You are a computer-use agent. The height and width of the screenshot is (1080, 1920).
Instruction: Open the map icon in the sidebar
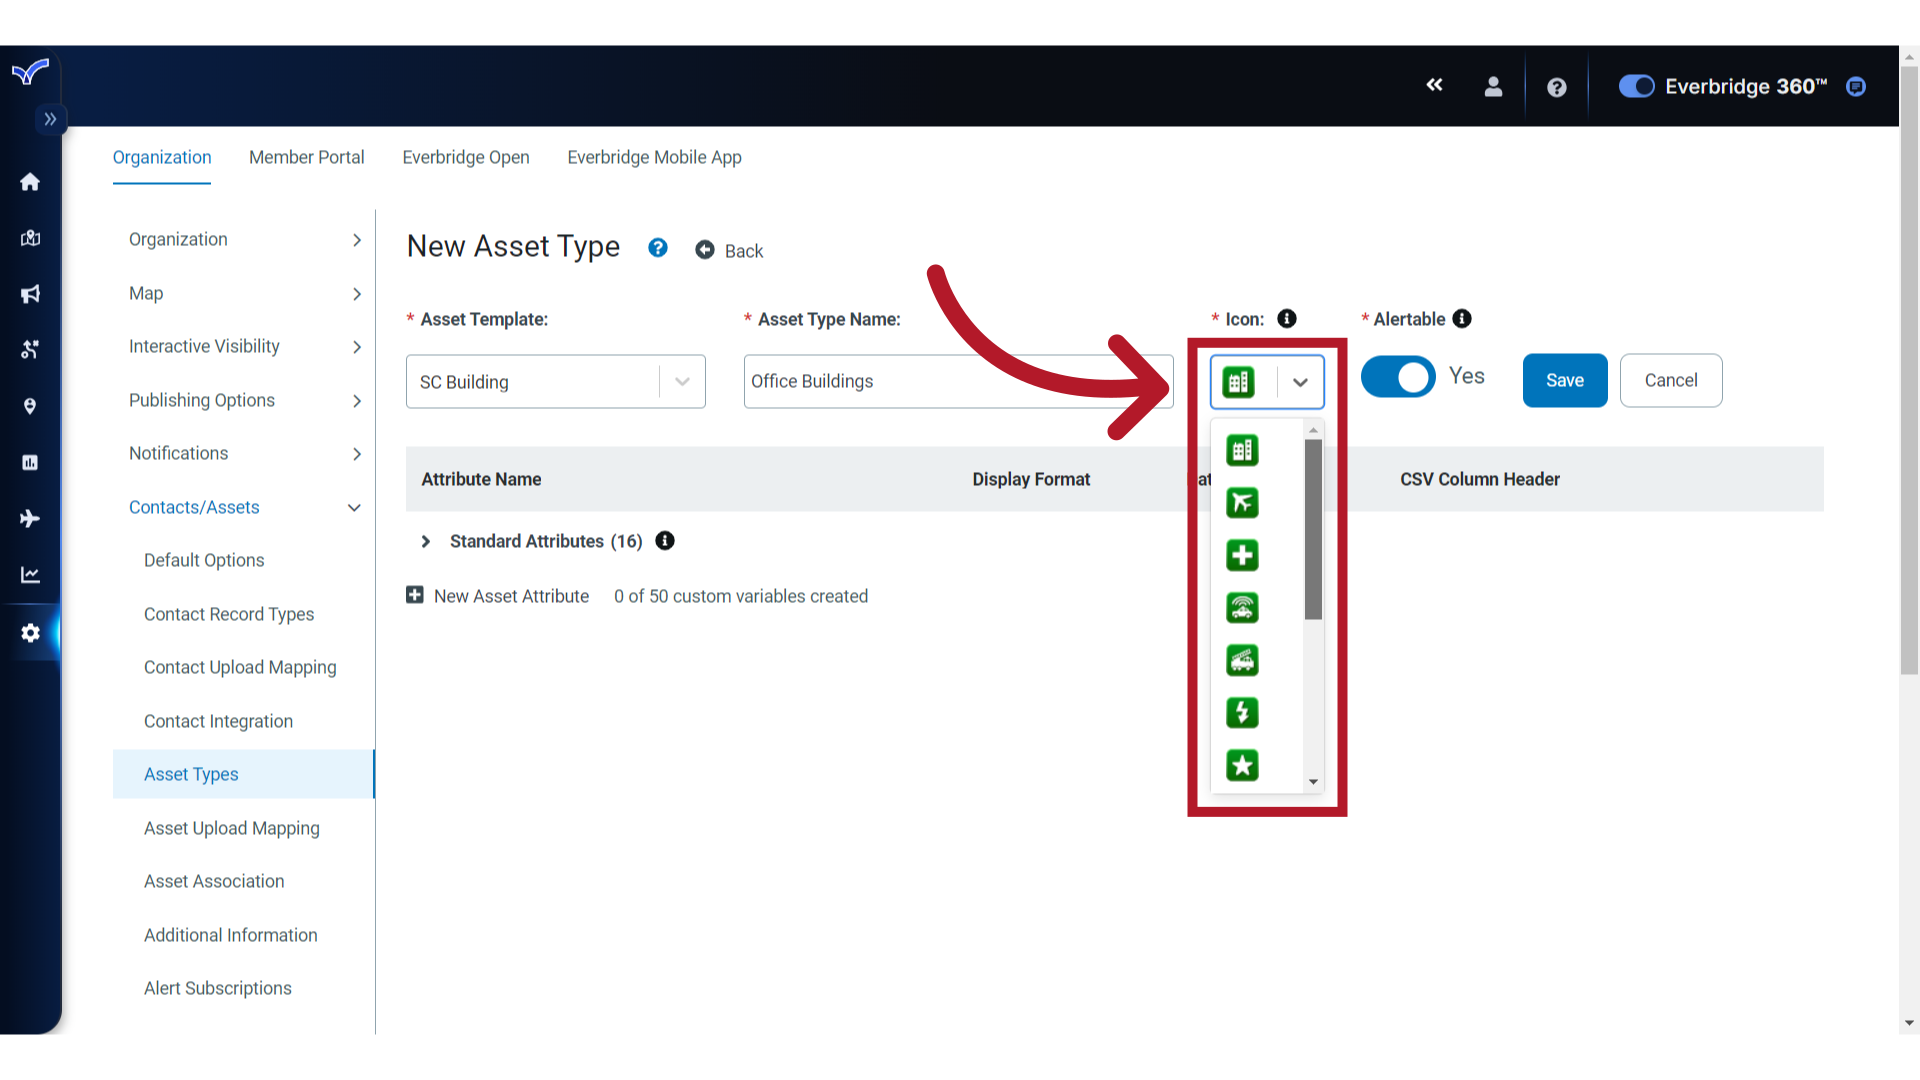pos(30,238)
